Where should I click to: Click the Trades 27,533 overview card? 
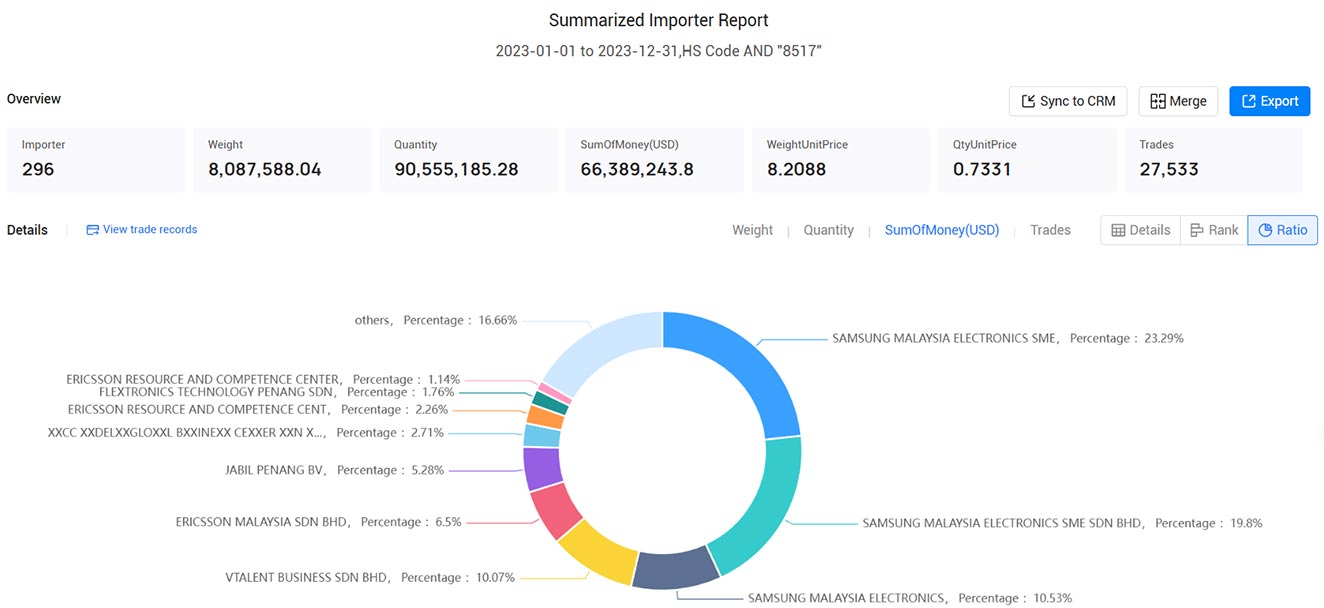(x=1213, y=159)
